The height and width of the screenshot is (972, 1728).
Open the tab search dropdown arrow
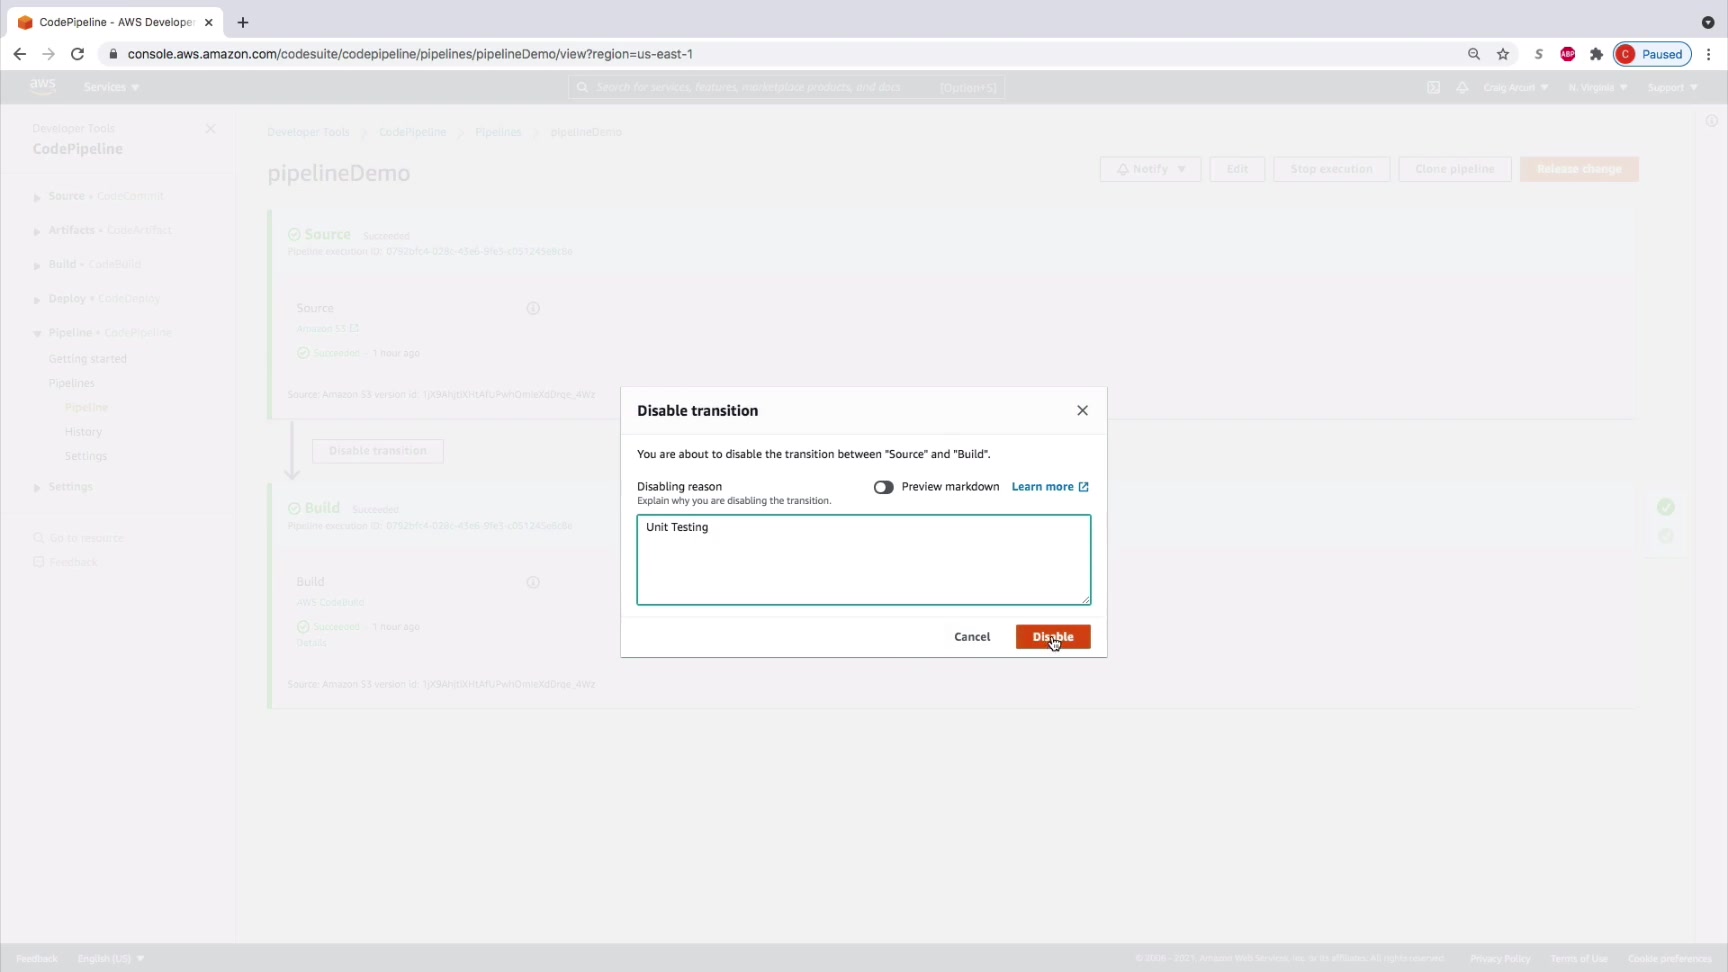click(1708, 22)
